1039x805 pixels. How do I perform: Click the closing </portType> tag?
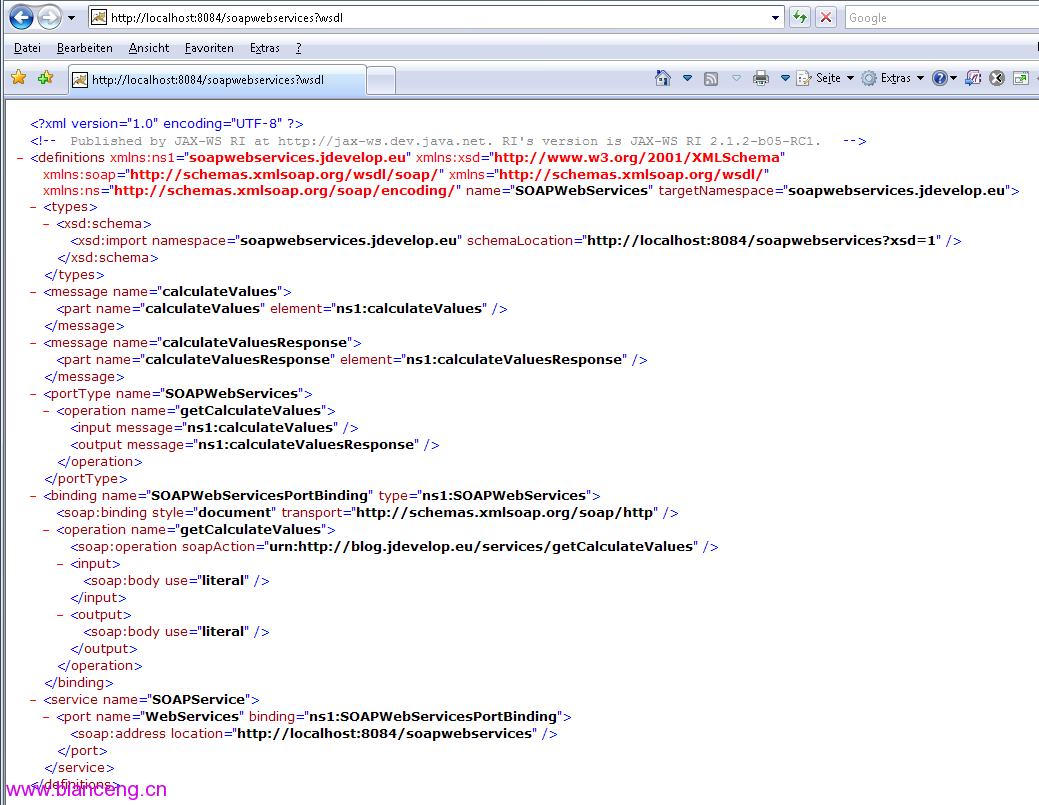tap(85, 478)
